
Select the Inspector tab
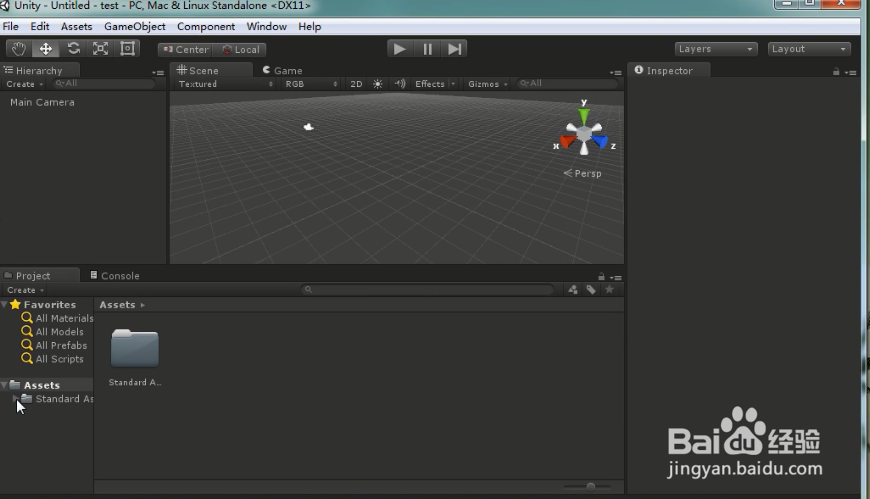pos(669,70)
